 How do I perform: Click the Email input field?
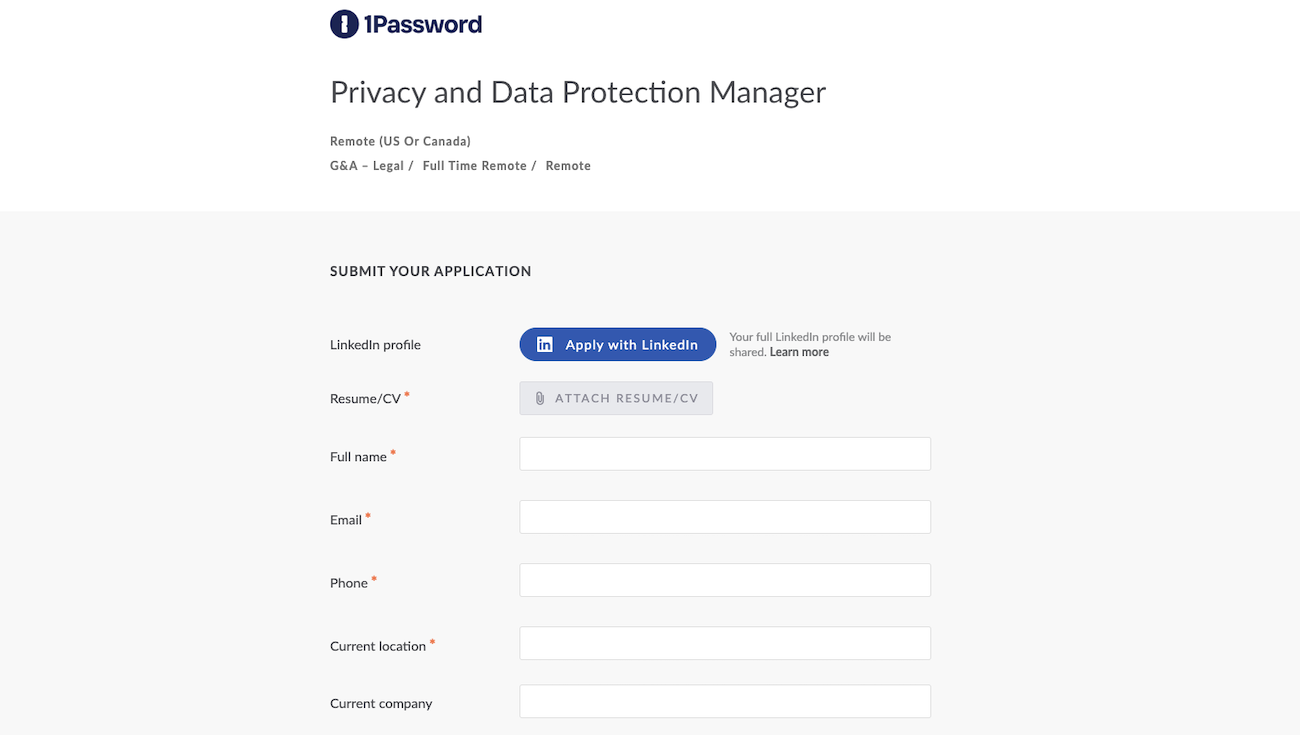724,516
